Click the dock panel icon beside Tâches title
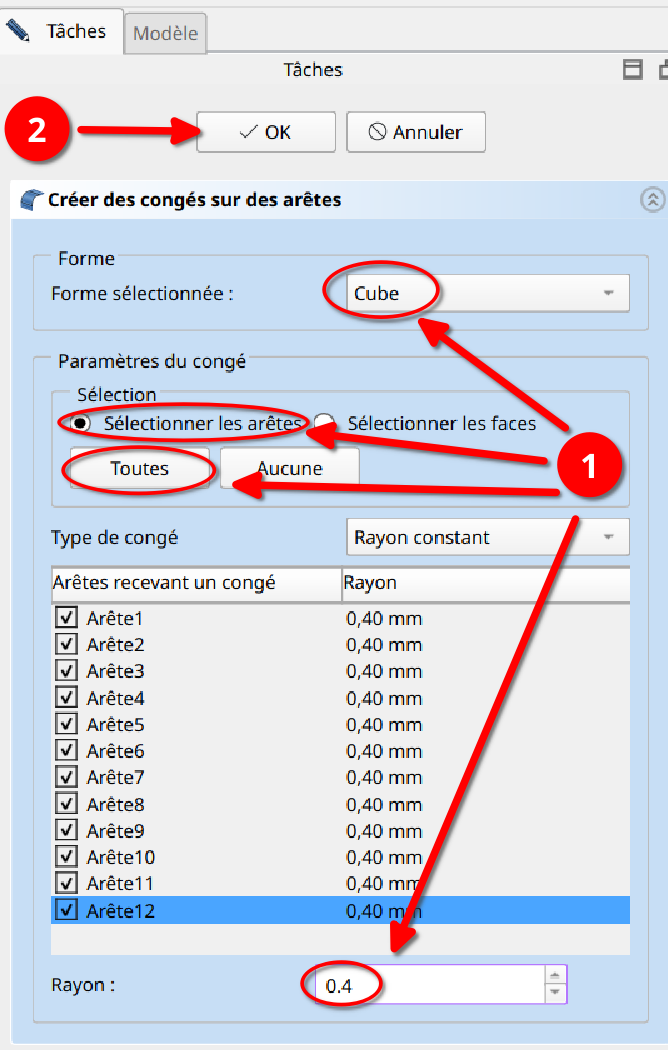This screenshot has height=1050, width=668. point(632,70)
